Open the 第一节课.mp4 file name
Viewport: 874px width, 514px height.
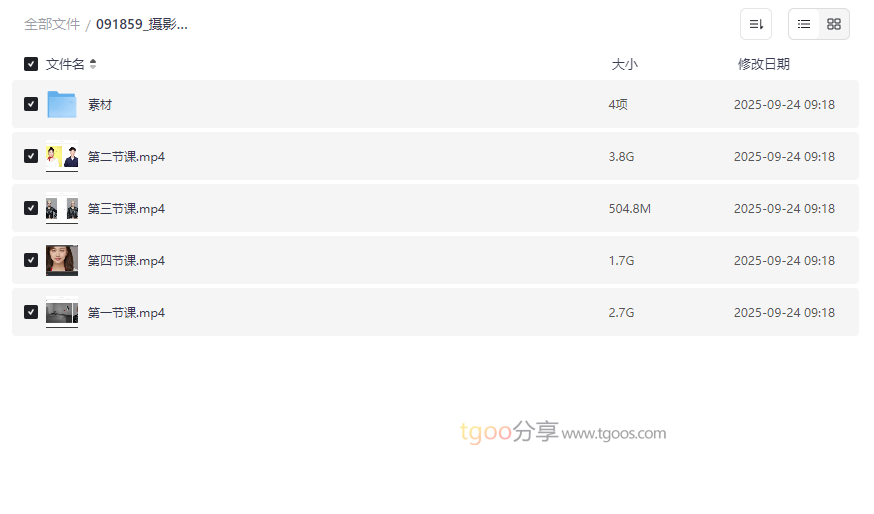coord(126,313)
